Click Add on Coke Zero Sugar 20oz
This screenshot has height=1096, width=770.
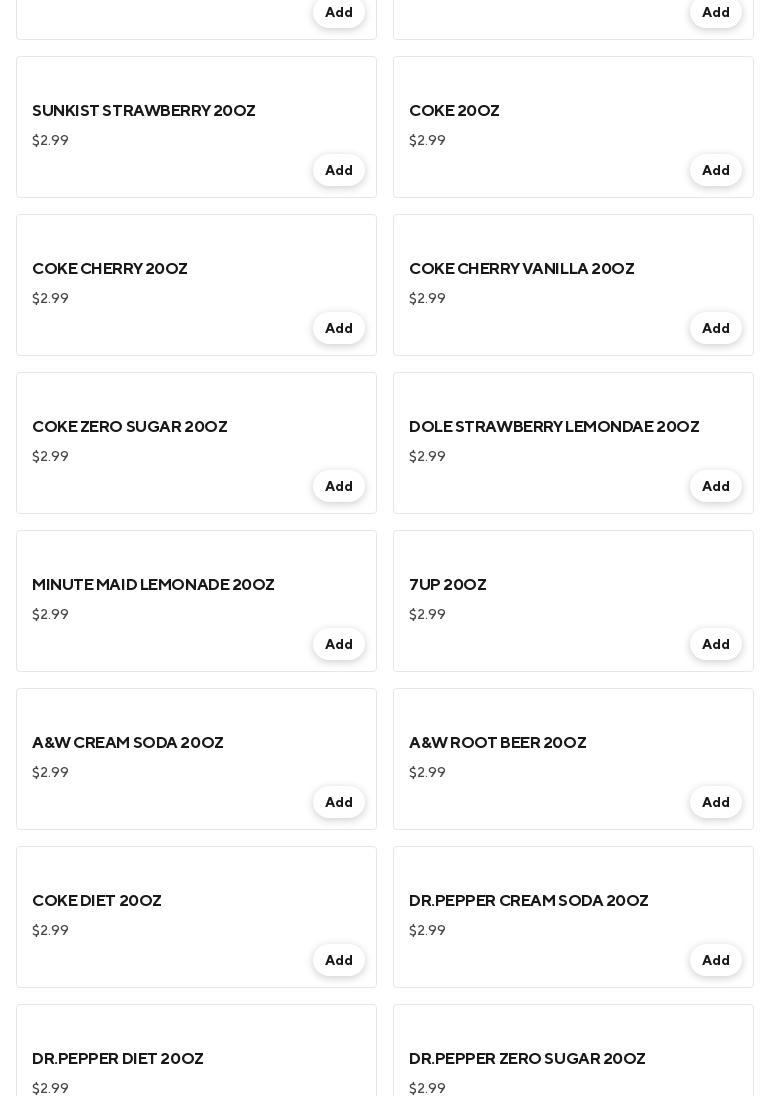pyautogui.click(x=338, y=486)
